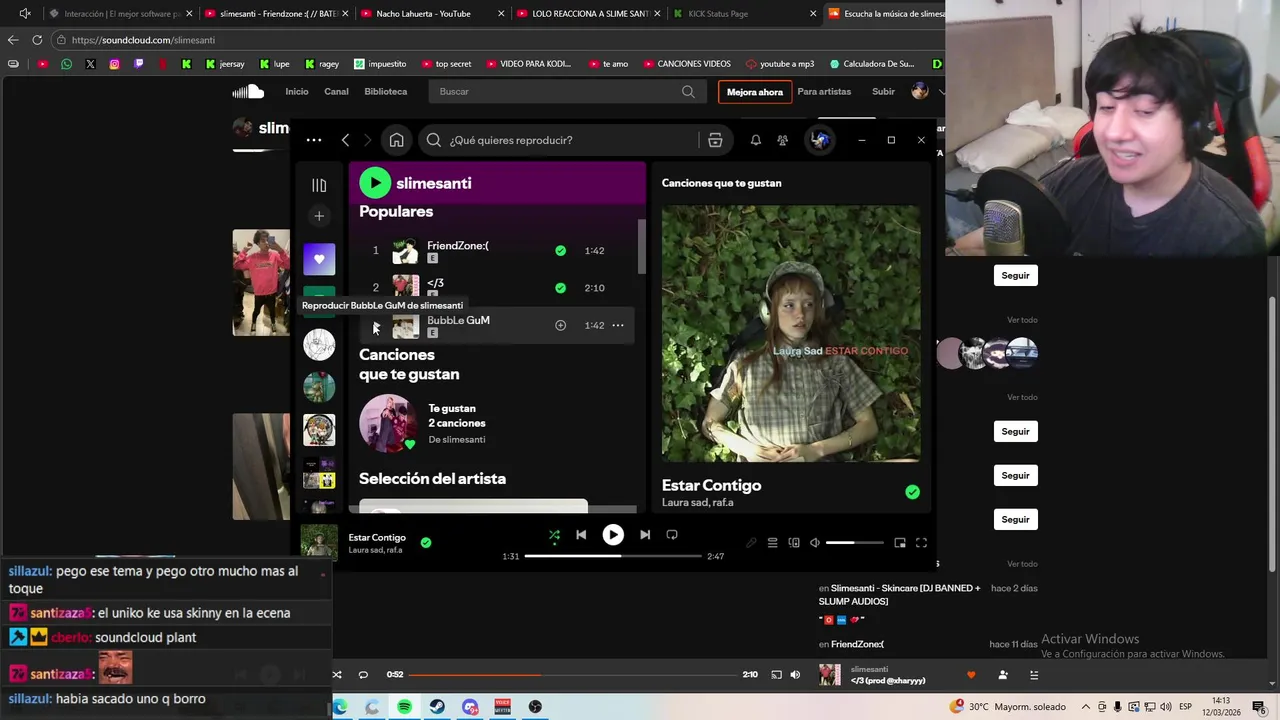Open Spotify miniplayer icon
This screenshot has width=1280, height=720.
point(900,543)
